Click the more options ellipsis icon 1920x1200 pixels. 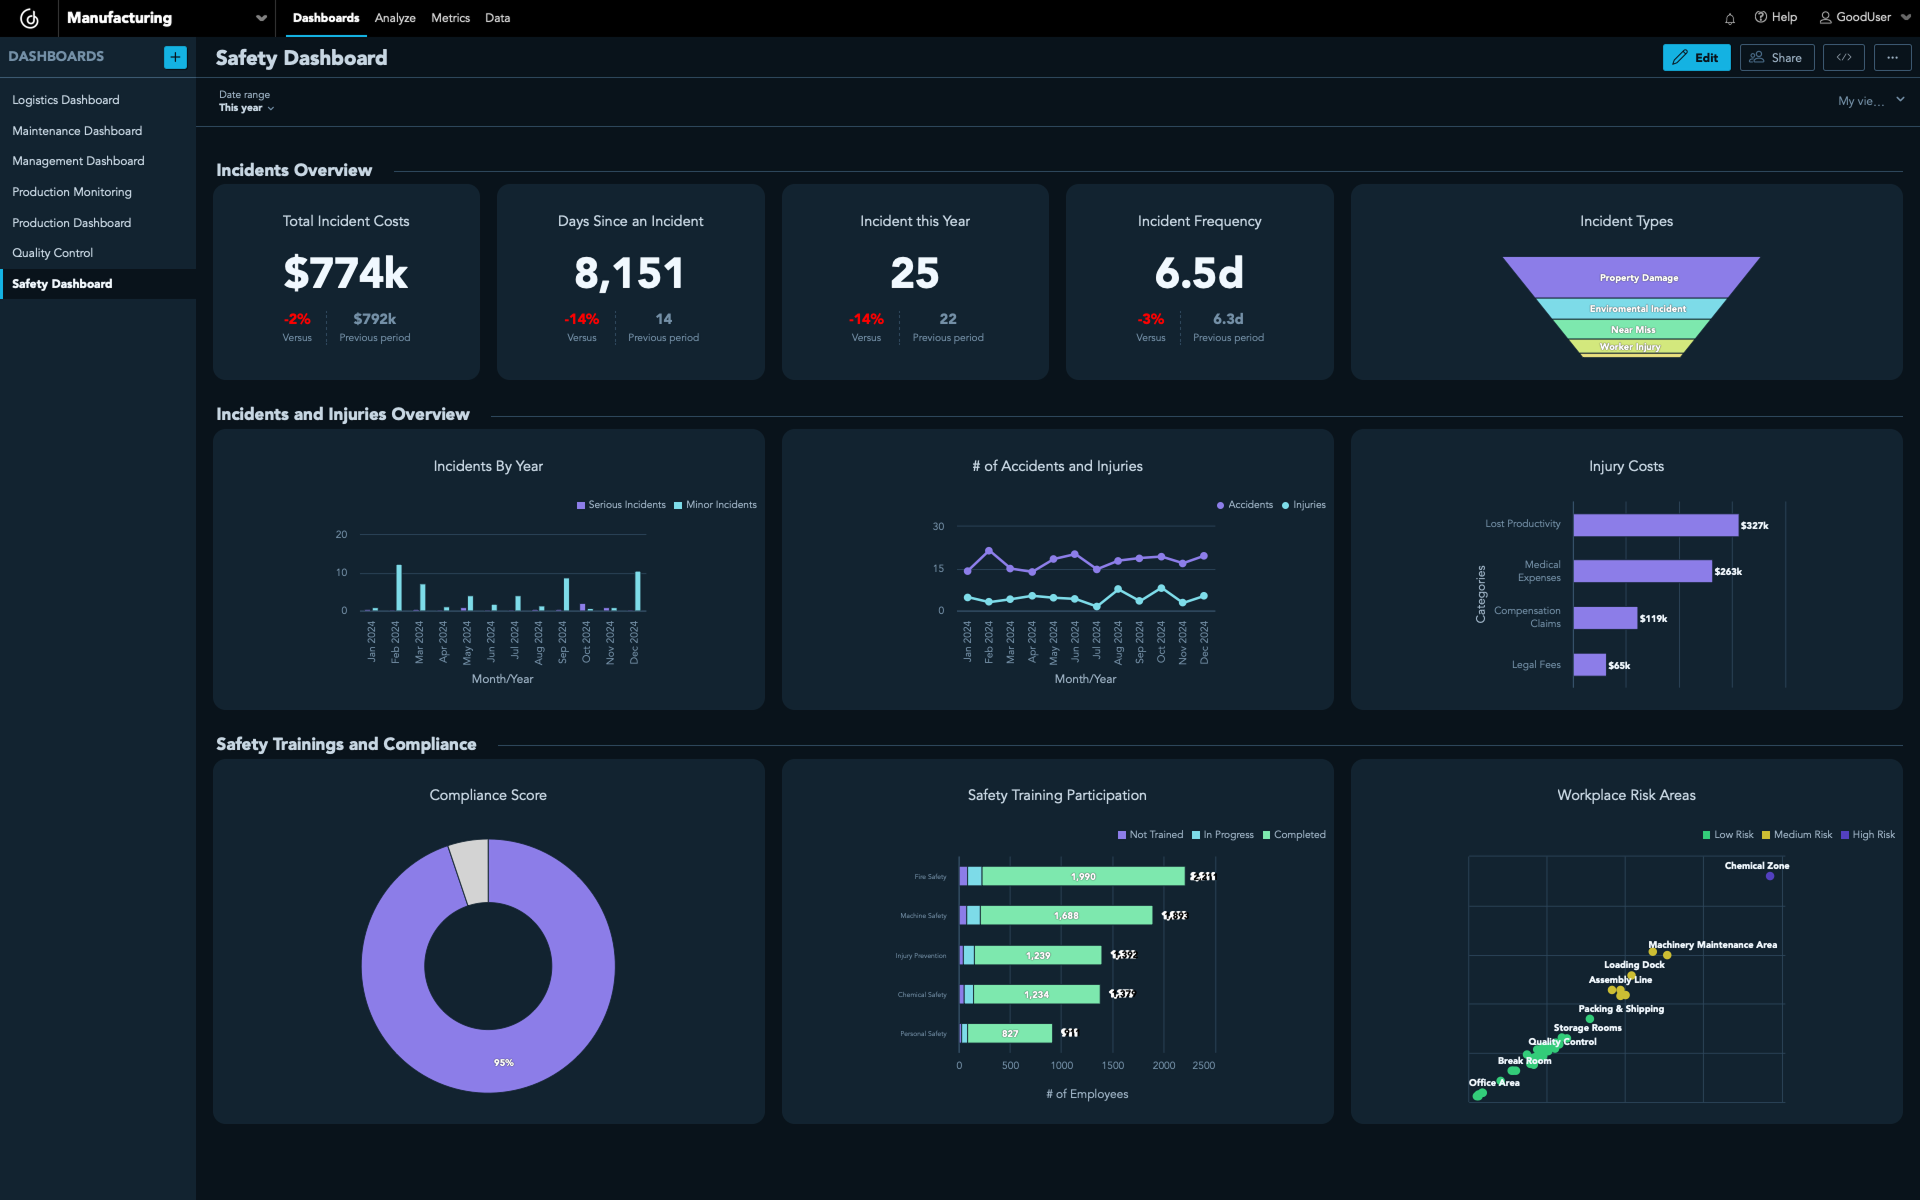click(x=1892, y=57)
